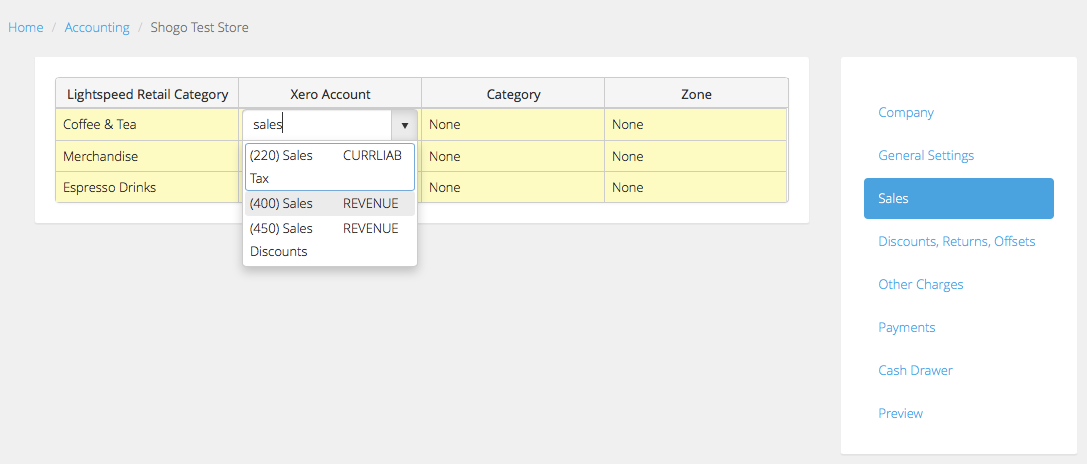Click the Lightspeed Retail Category column header
The image size is (1087, 464).
147,94
